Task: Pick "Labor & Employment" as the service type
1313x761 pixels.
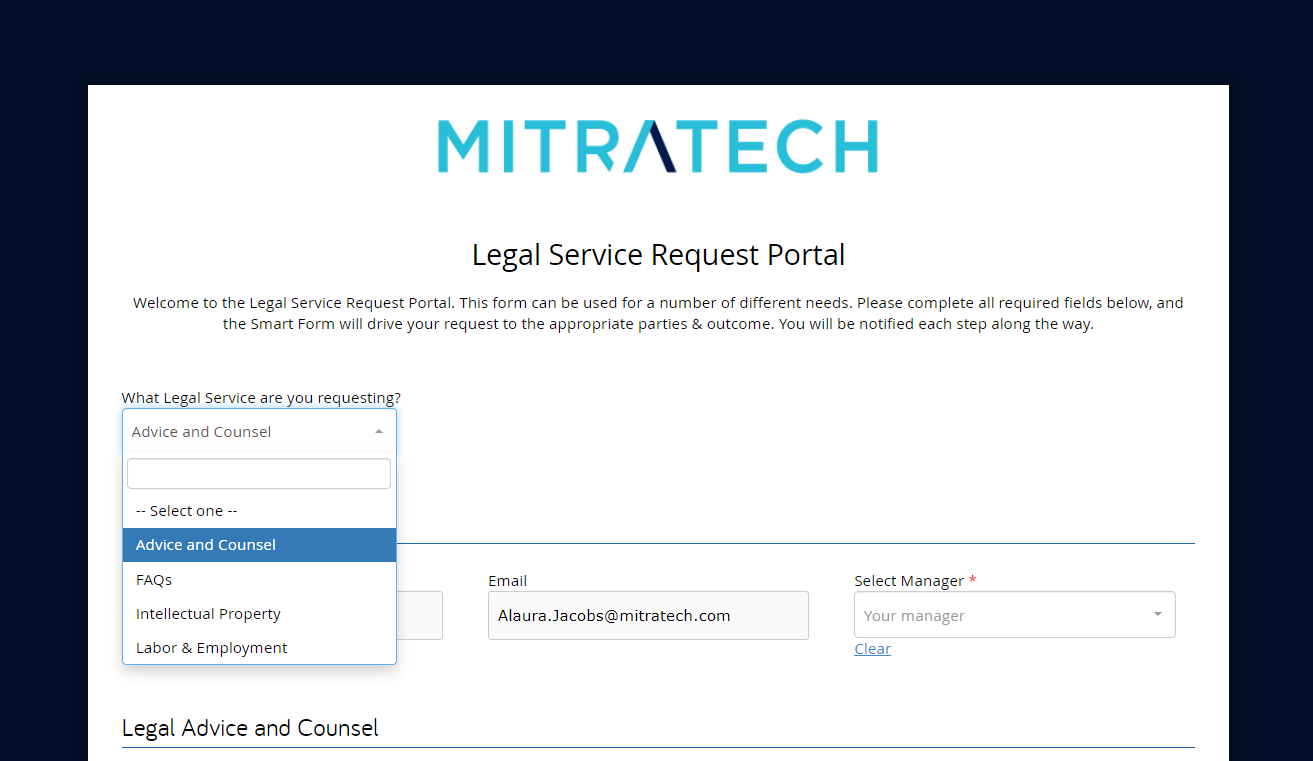Action: coord(211,647)
